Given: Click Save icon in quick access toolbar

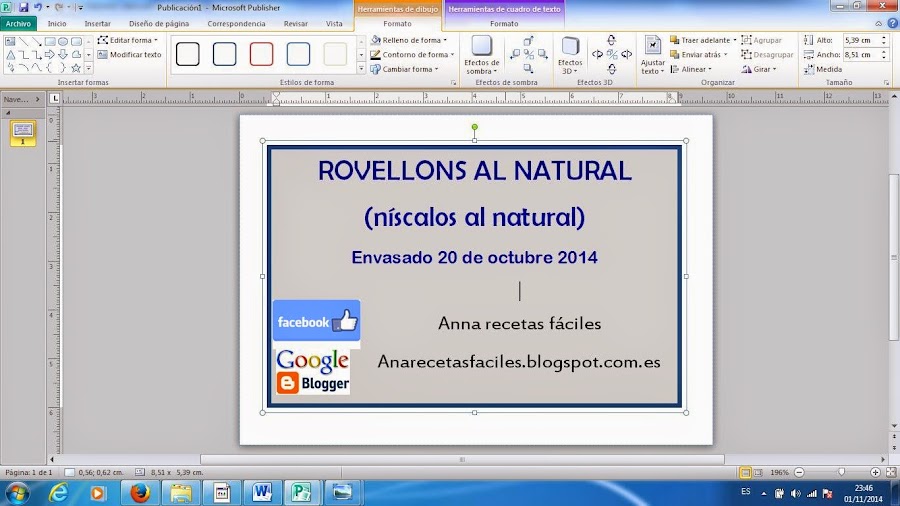Looking at the screenshot, I should tap(24, 7).
